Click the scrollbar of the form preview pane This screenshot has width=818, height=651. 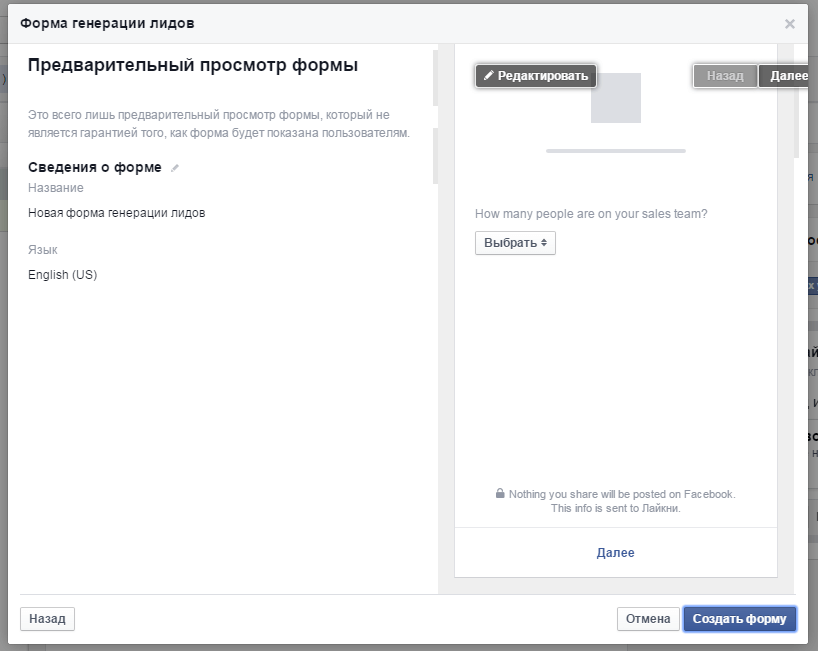point(796,100)
